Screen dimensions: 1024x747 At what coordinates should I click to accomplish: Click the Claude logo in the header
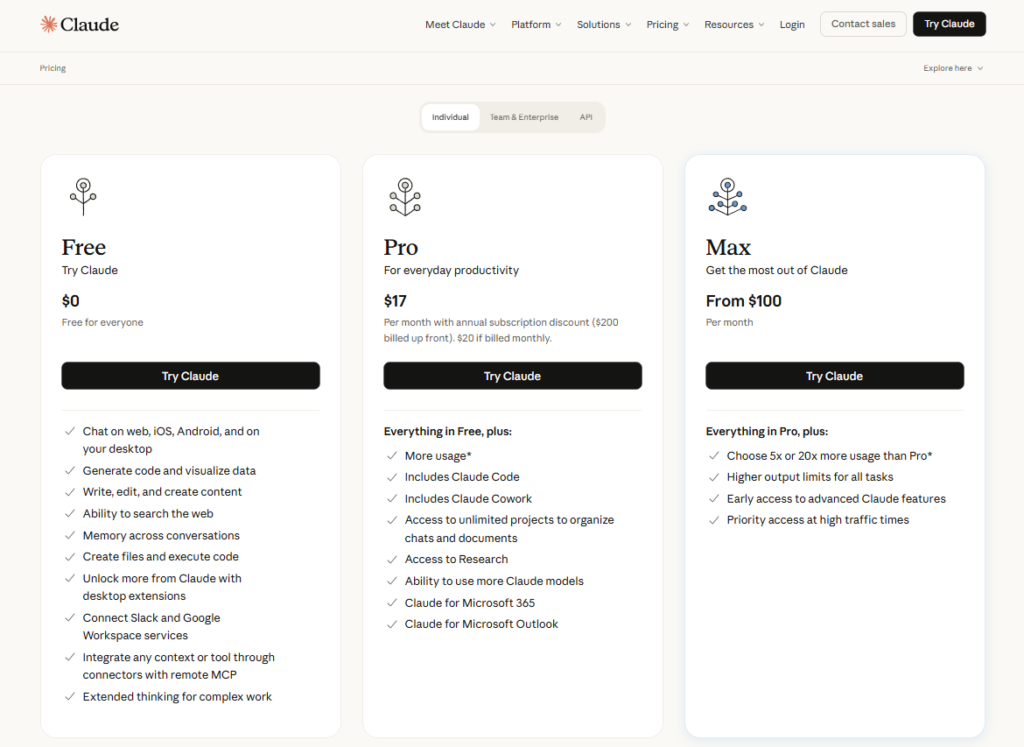(x=80, y=25)
